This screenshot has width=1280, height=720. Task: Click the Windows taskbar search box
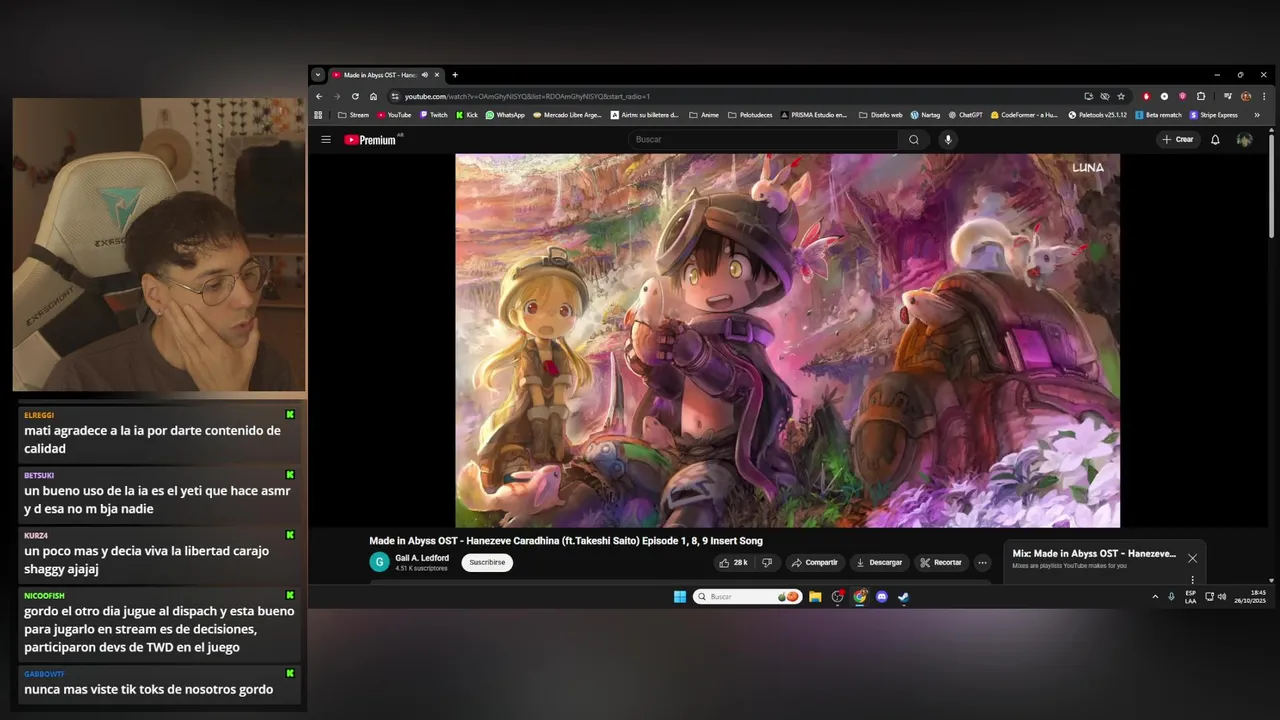click(x=747, y=597)
